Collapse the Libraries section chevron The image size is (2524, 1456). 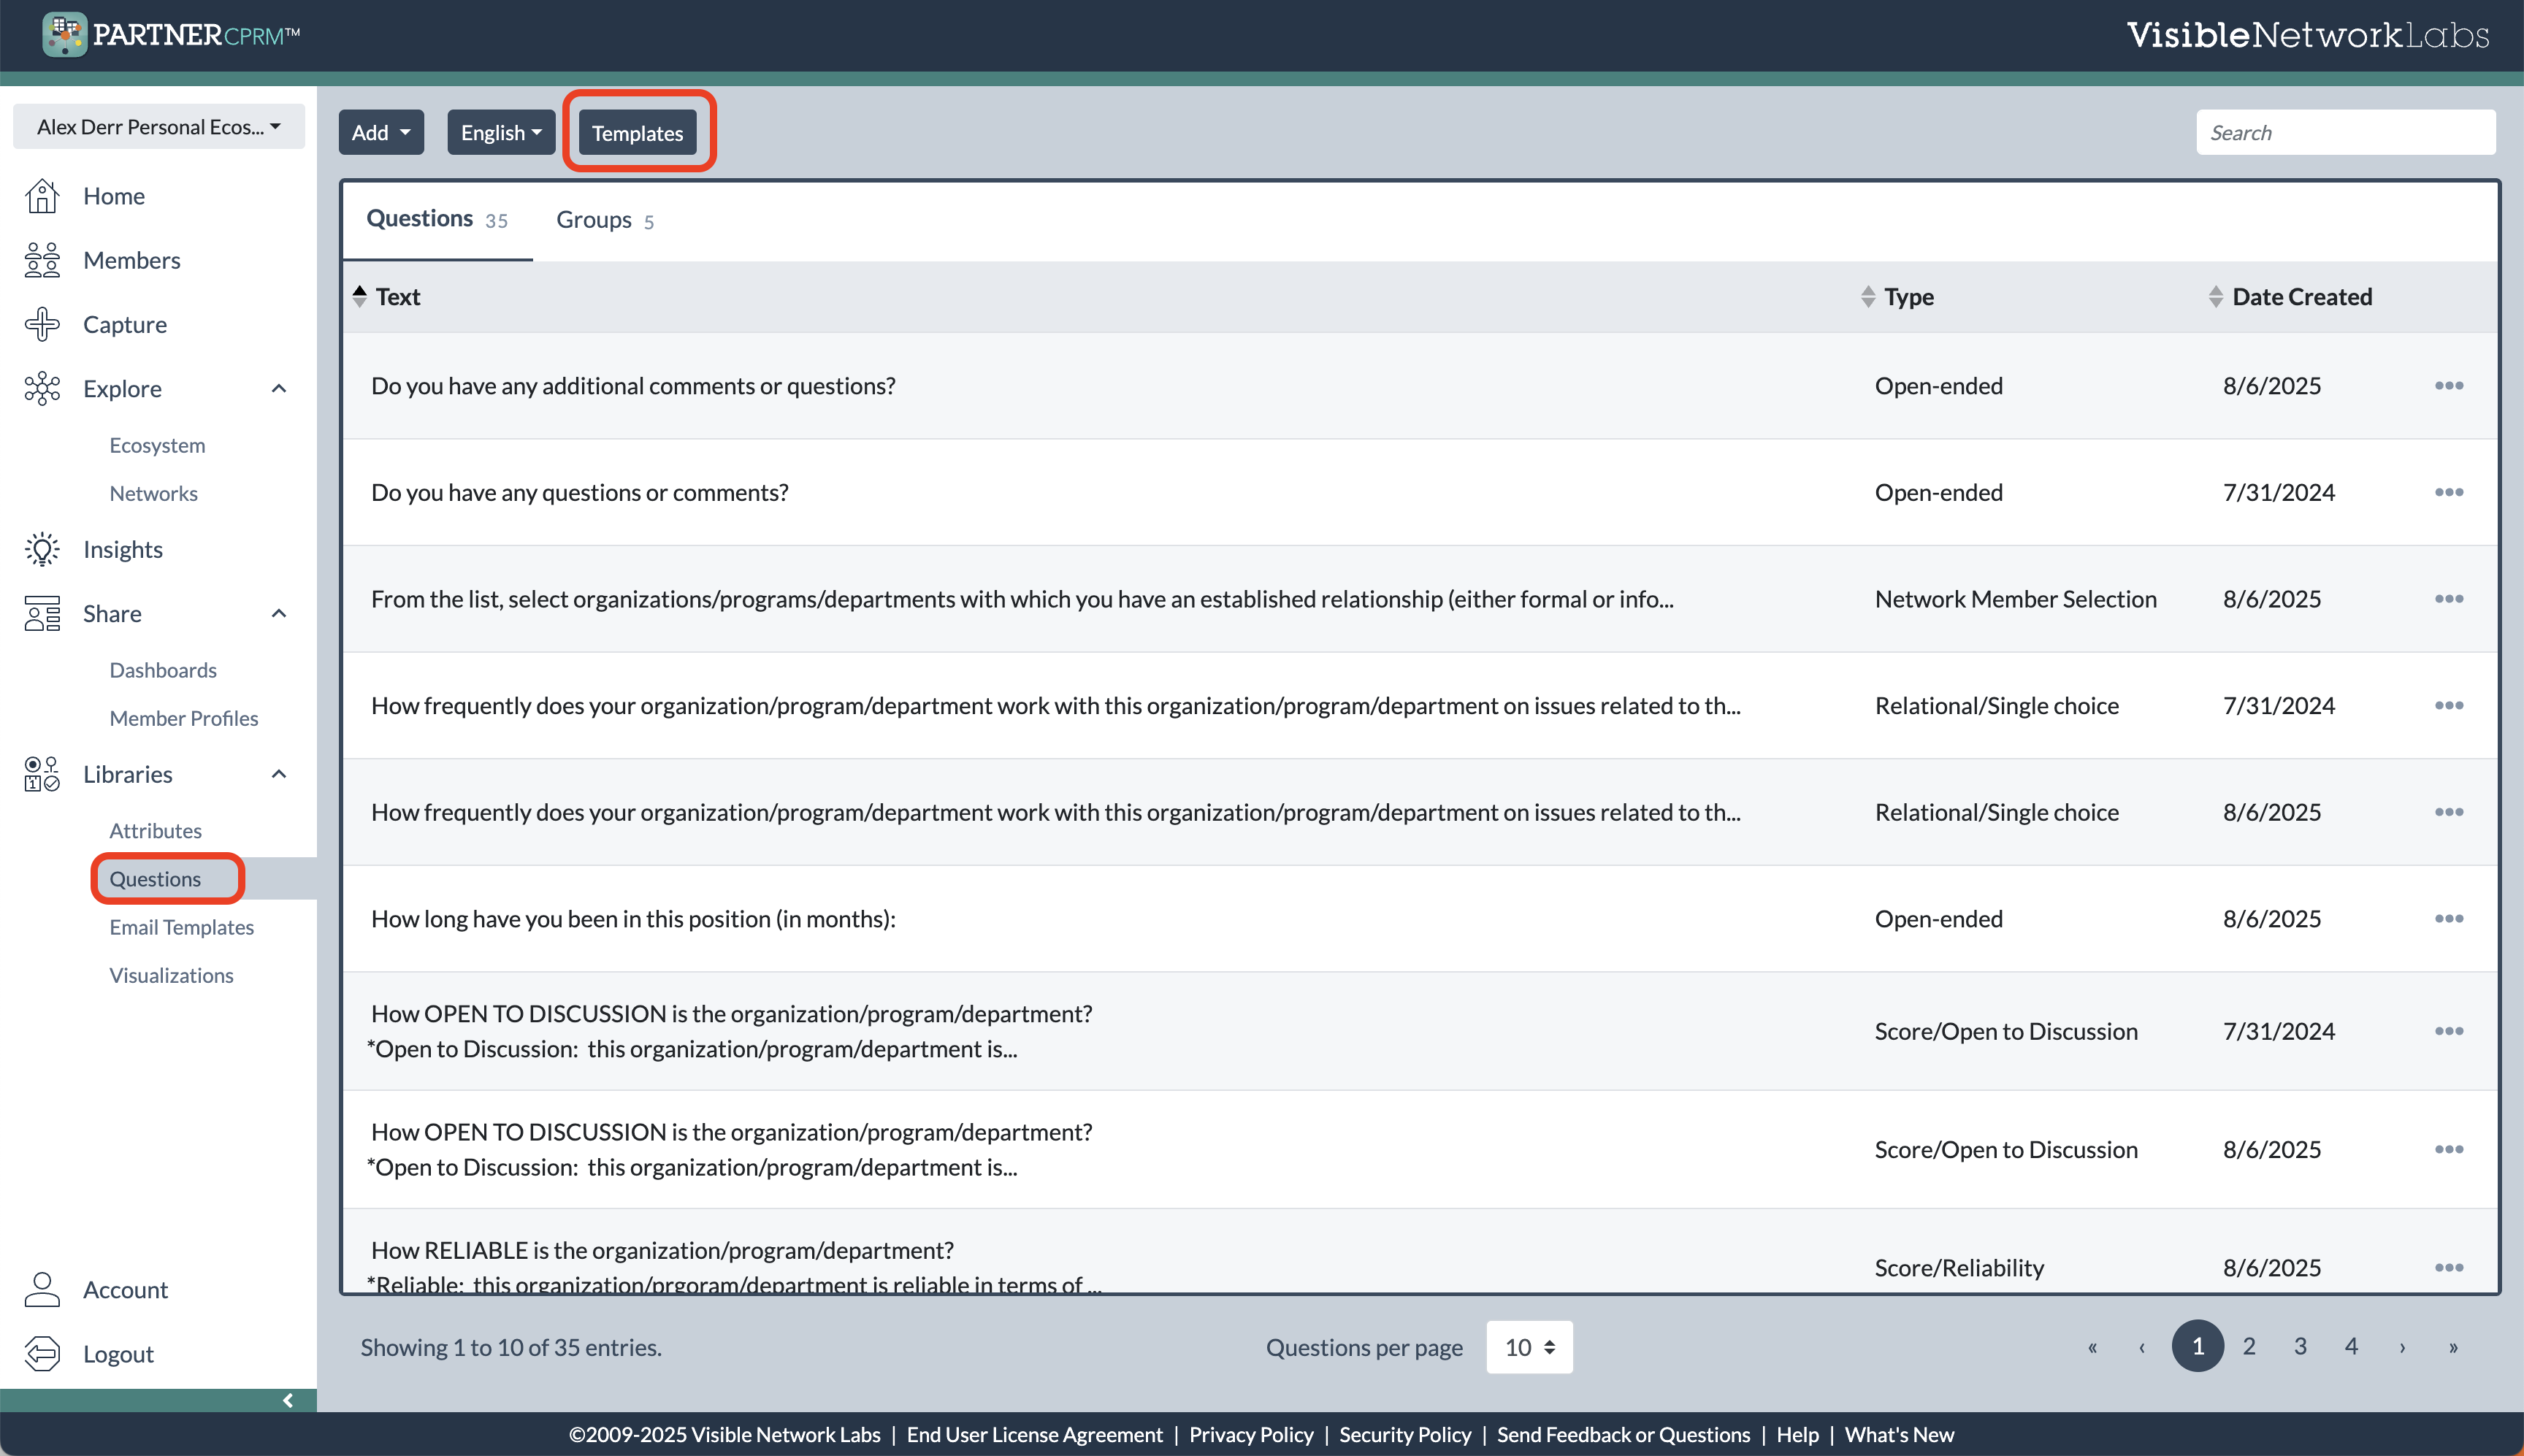(279, 774)
